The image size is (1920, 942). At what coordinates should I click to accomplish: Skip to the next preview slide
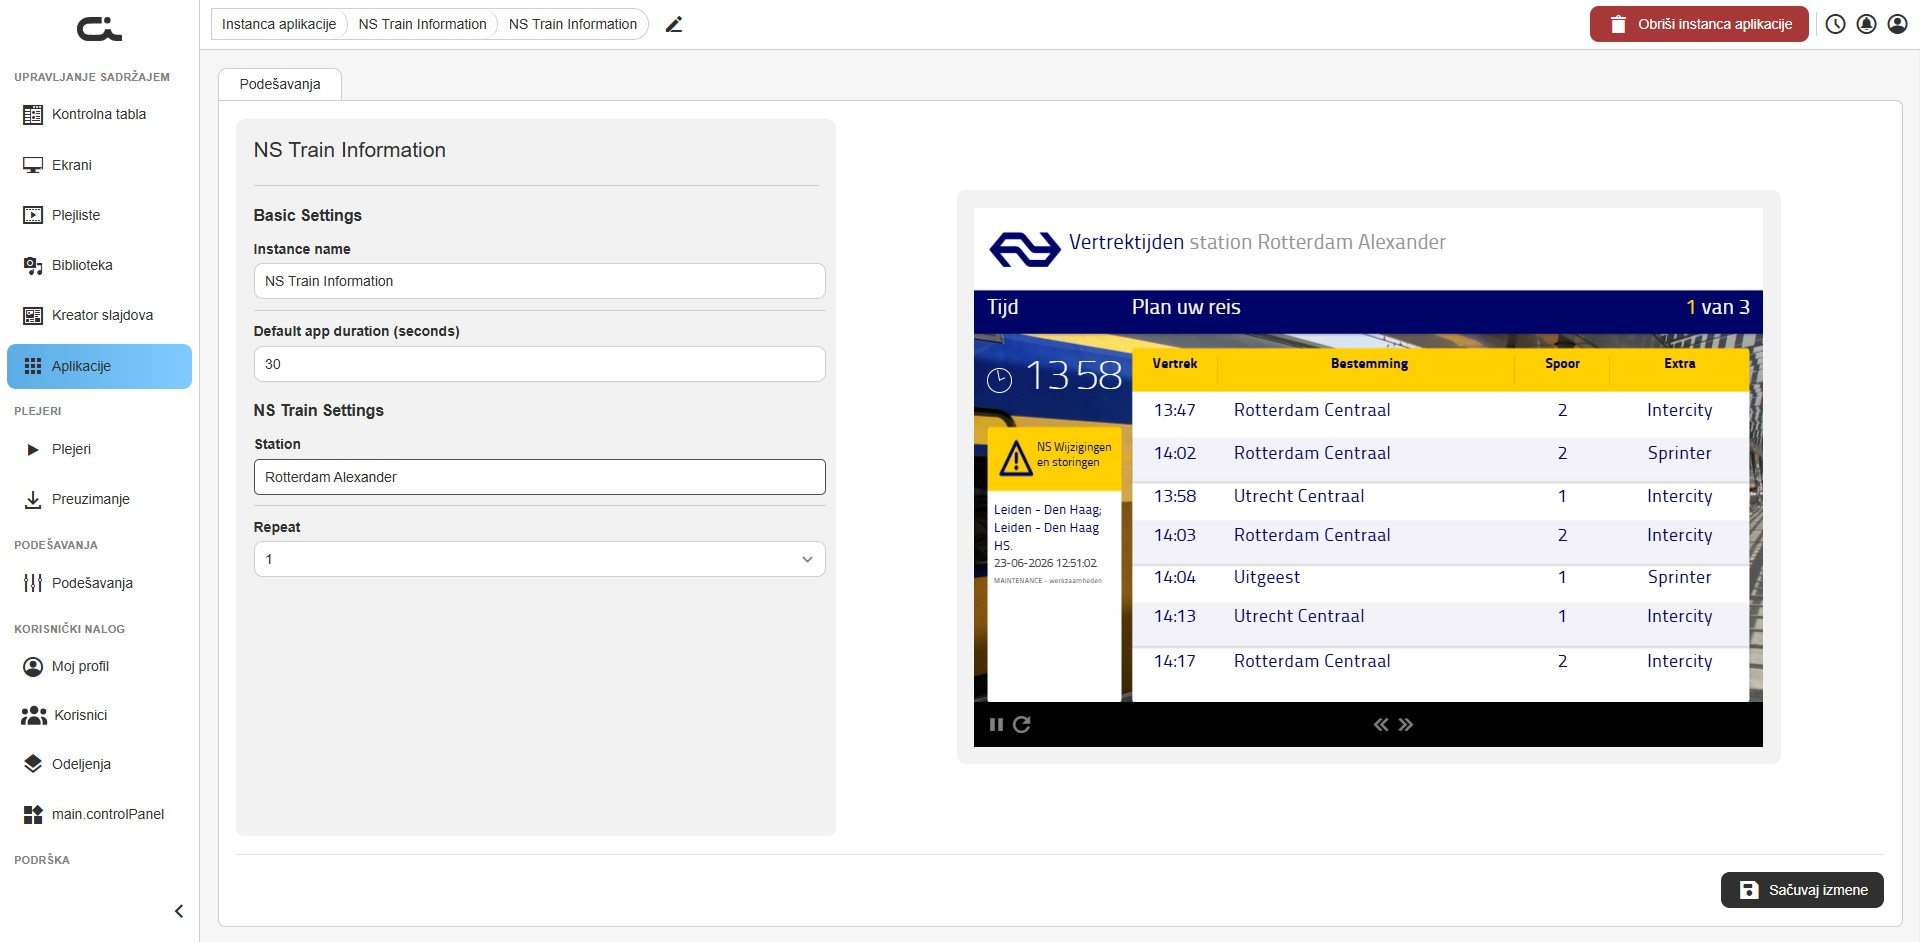click(x=1406, y=725)
